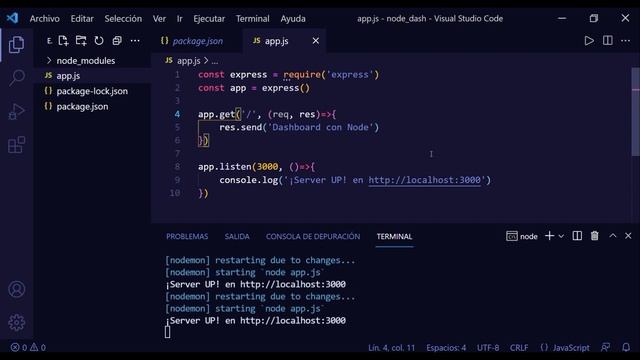The image size is (640, 360).
Task: Expand the node_modules folder
Action: point(86,61)
